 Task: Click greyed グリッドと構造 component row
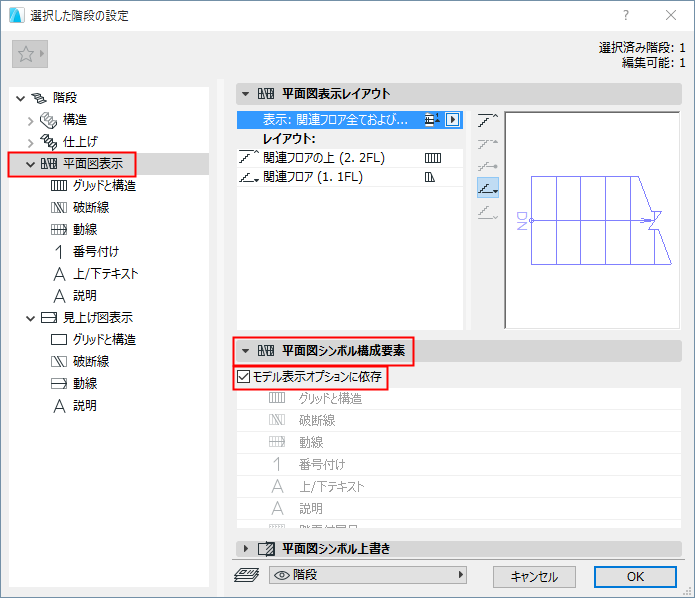pyautogui.click(x=459, y=399)
